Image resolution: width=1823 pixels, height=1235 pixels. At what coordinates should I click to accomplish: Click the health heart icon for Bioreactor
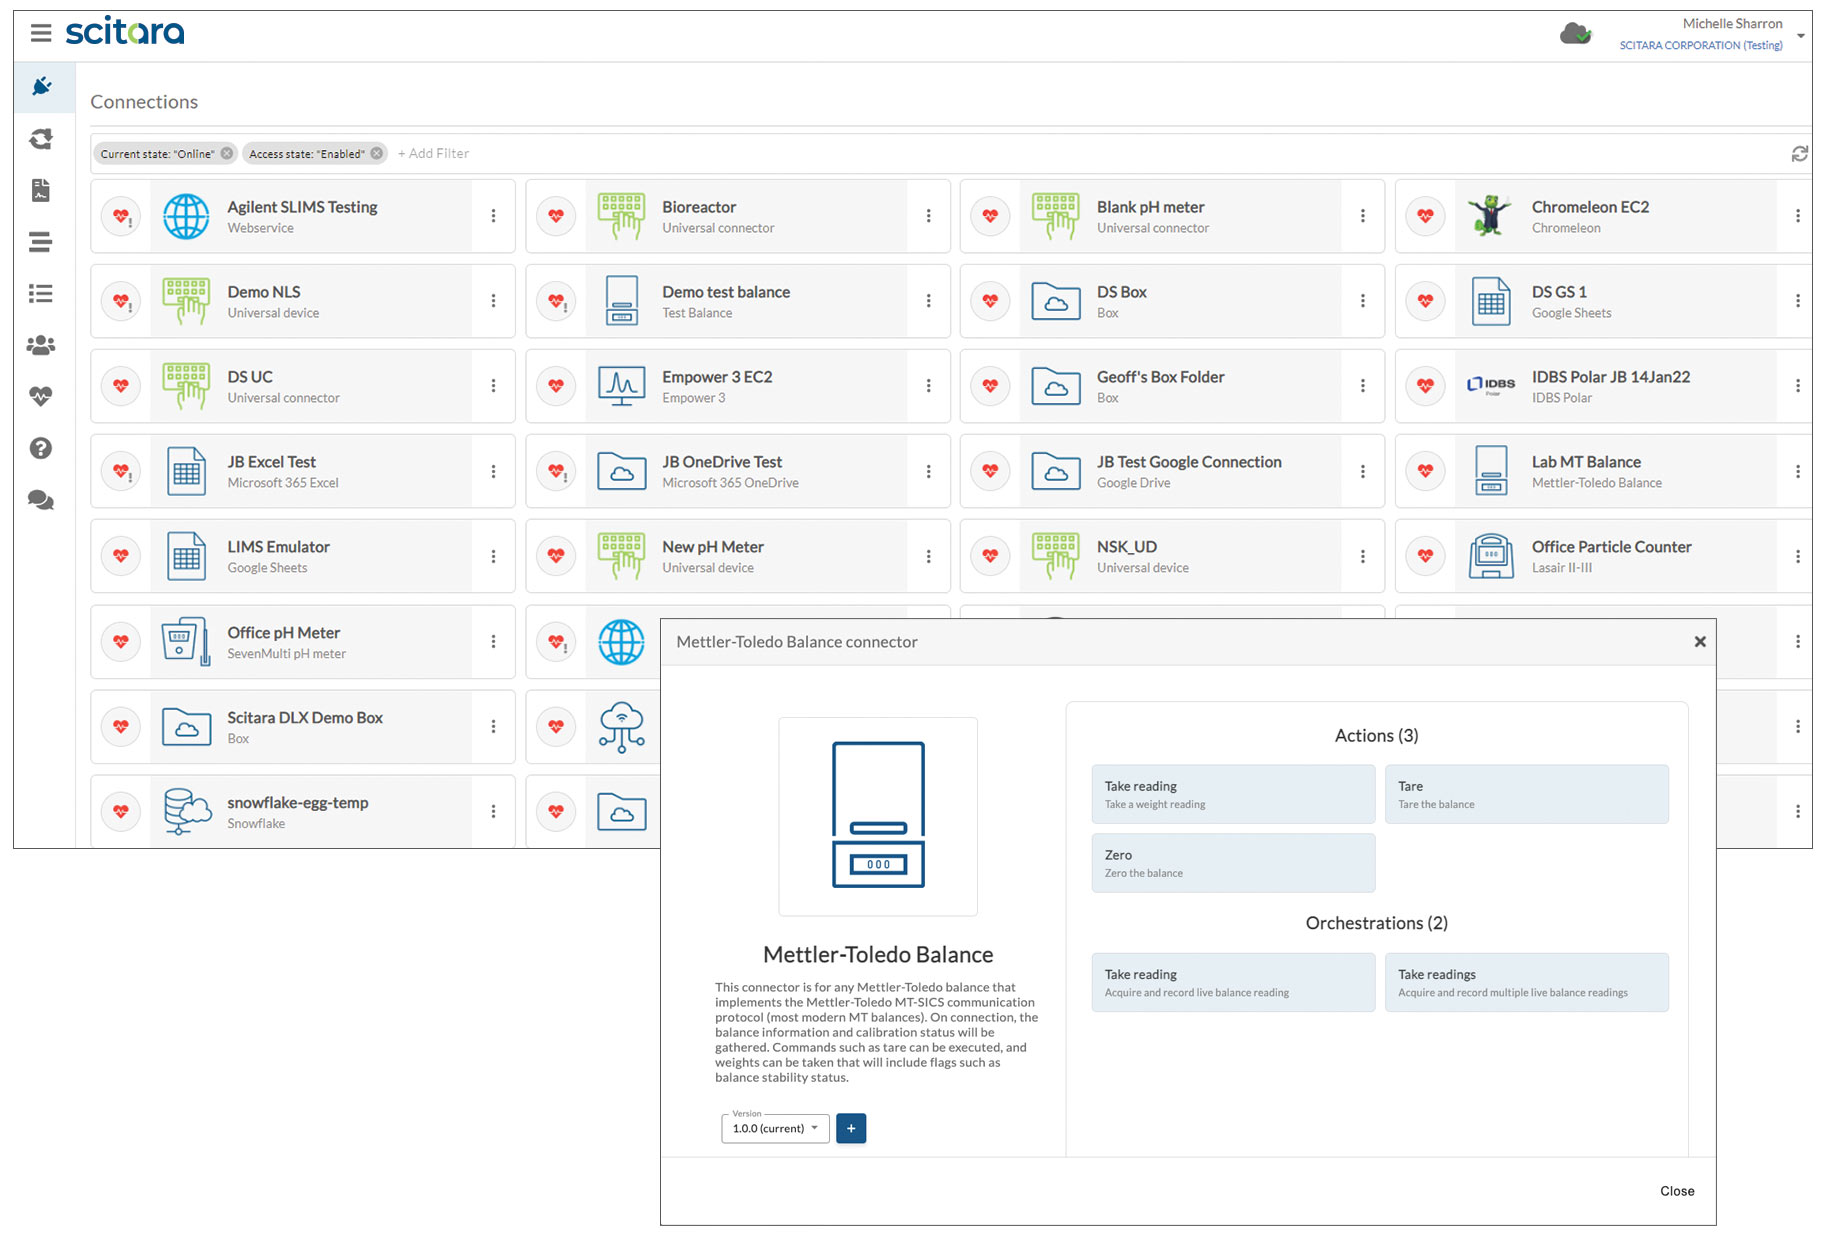(x=556, y=216)
